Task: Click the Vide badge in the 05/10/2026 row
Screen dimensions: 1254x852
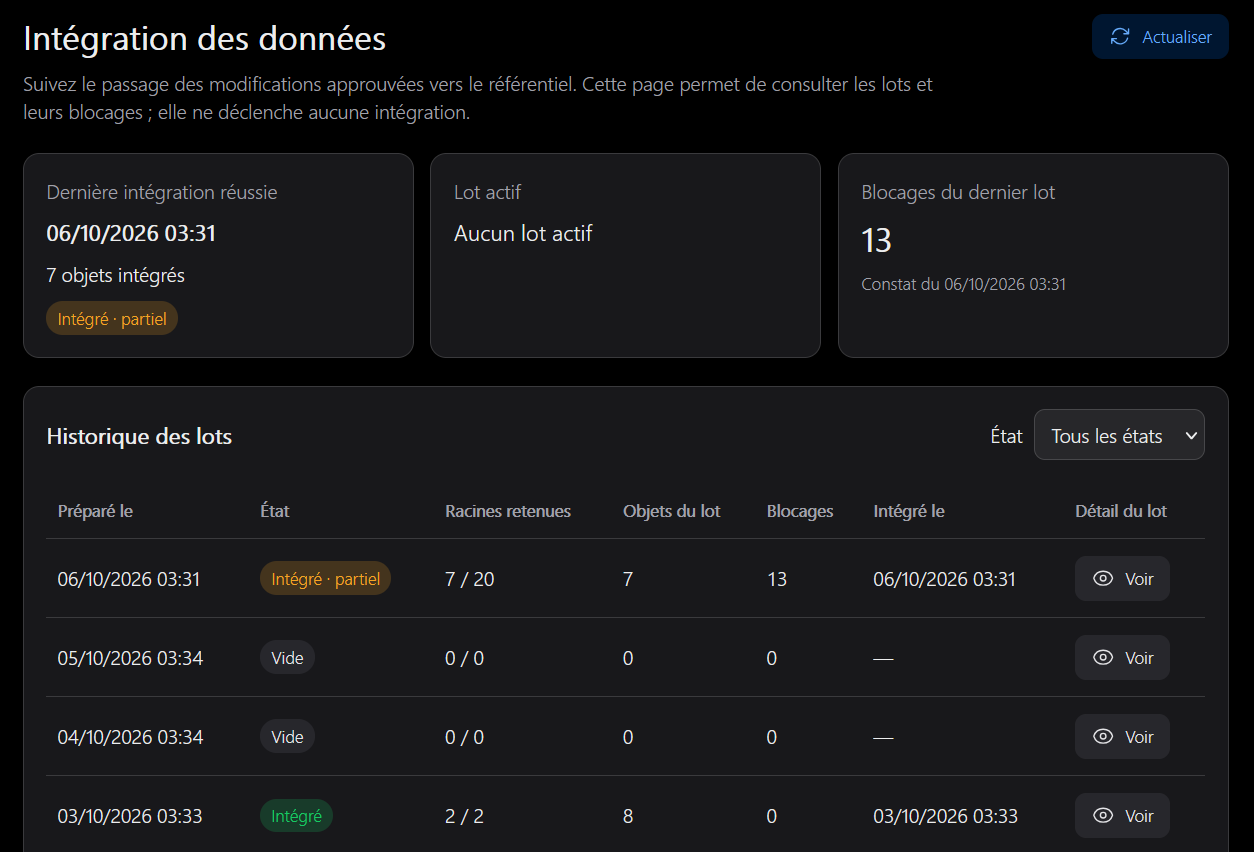Action: [287, 658]
